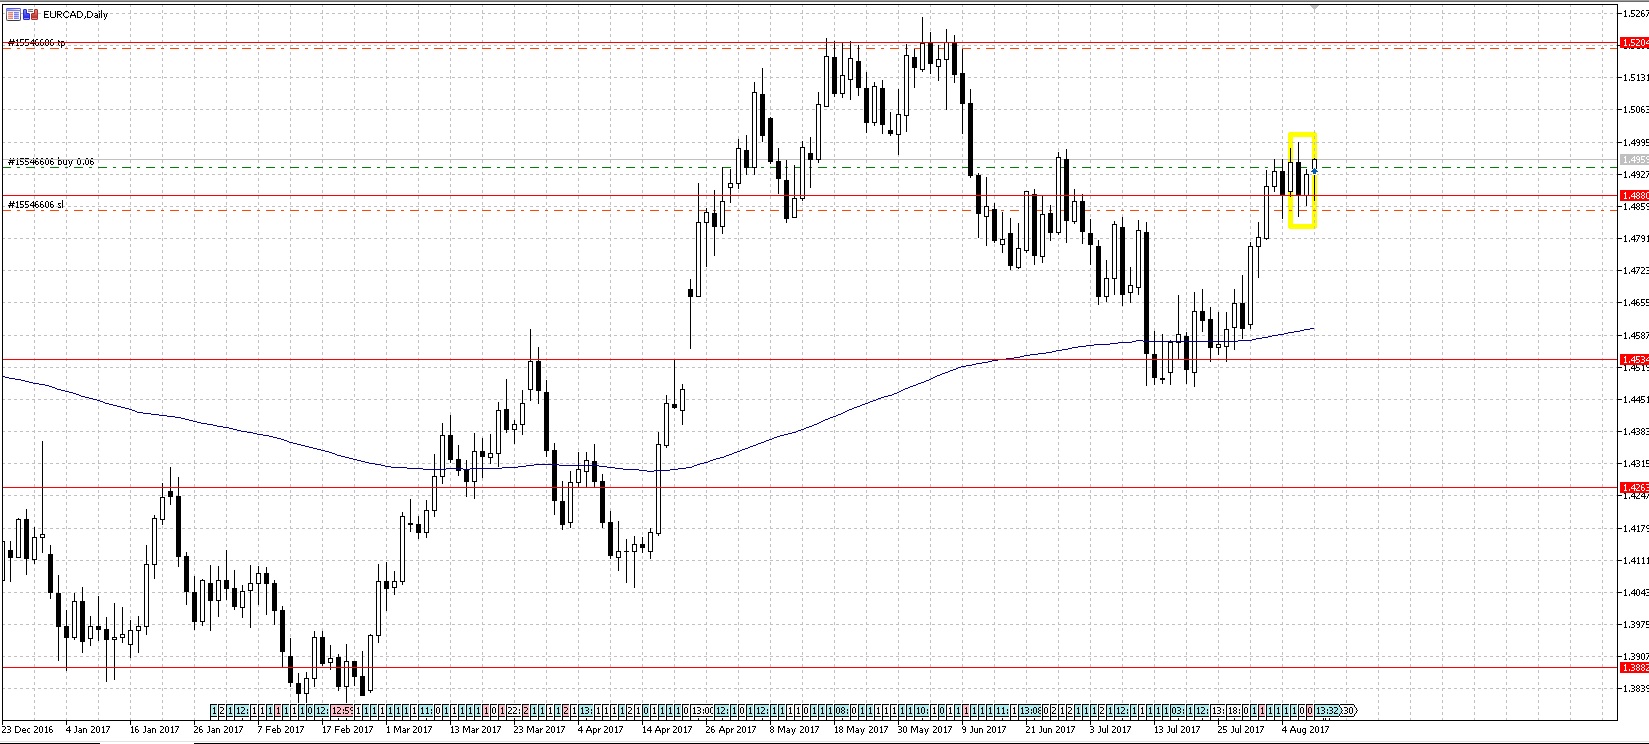Click the 14 Apr 2017 date label
The width and height of the screenshot is (1649, 744).
(667, 729)
